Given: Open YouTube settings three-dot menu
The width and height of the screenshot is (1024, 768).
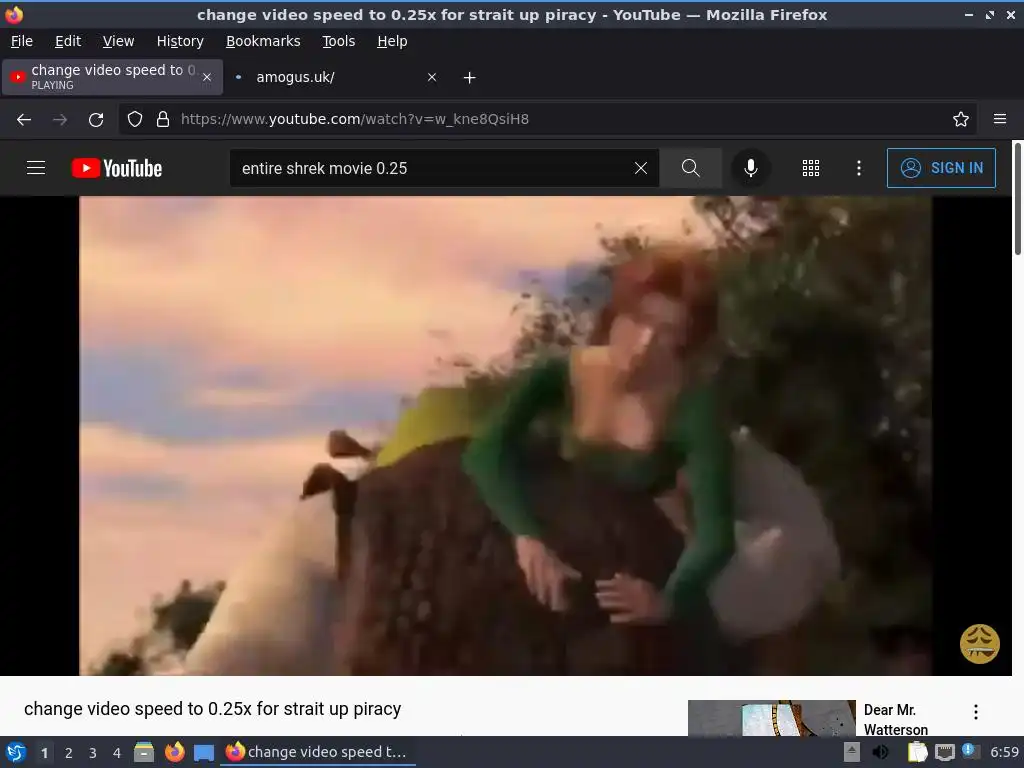Looking at the screenshot, I should [x=859, y=168].
